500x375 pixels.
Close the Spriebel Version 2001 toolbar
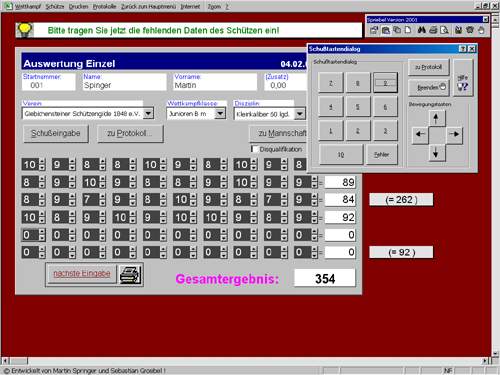point(485,20)
